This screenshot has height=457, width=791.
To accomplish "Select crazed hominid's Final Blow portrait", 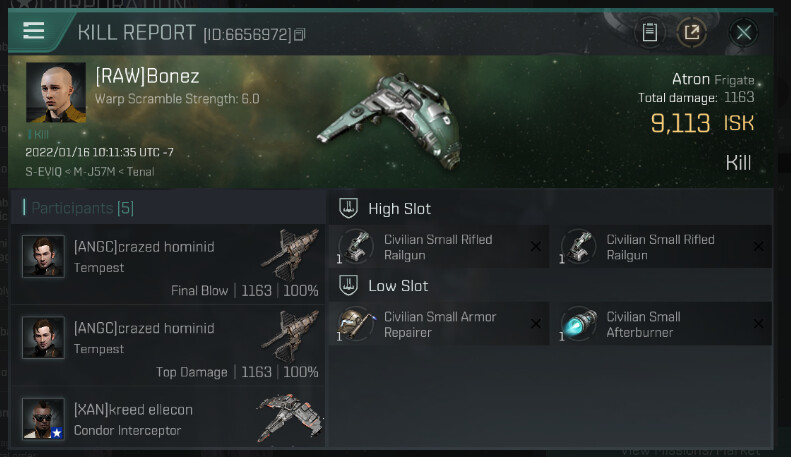I will [43, 256].
